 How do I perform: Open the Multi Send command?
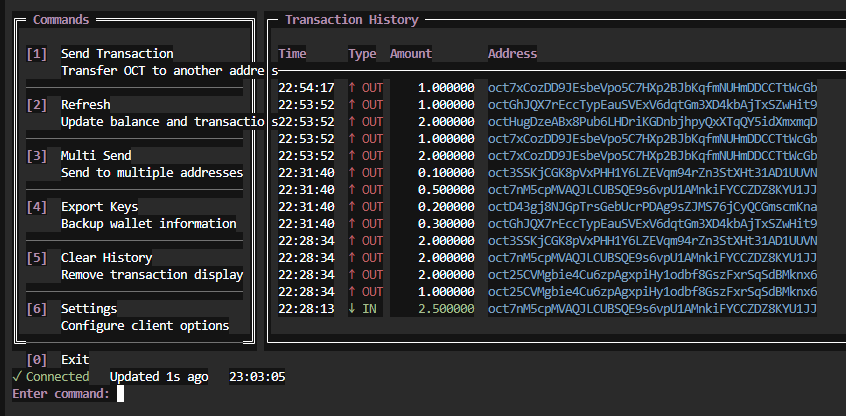[x=96, y=155]
